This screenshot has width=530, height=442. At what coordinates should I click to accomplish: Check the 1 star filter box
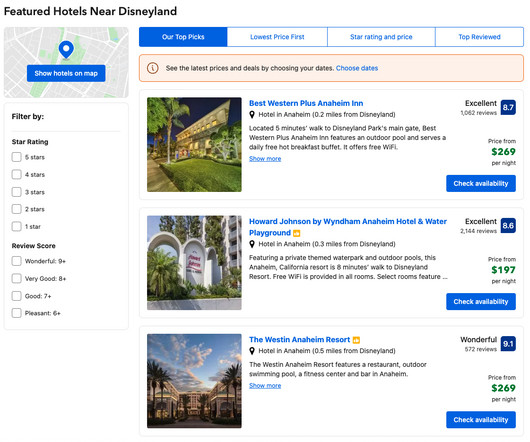click(17, 226)
